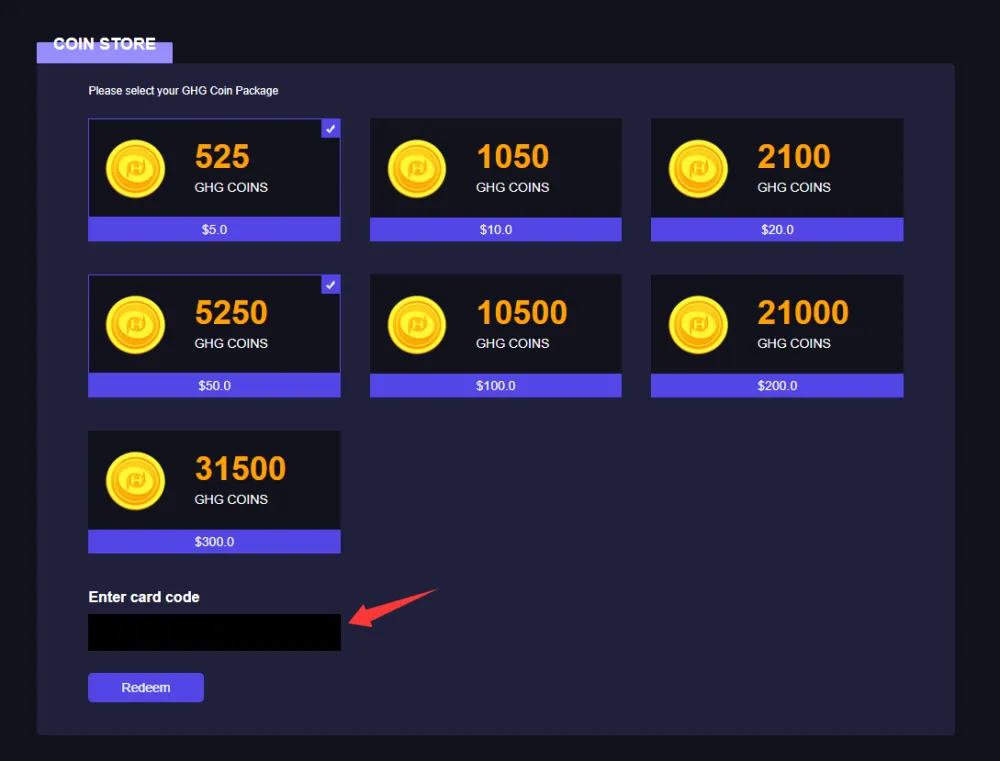Click the $5.0 price bar
Screen dimensions: 1000x761
214,230
